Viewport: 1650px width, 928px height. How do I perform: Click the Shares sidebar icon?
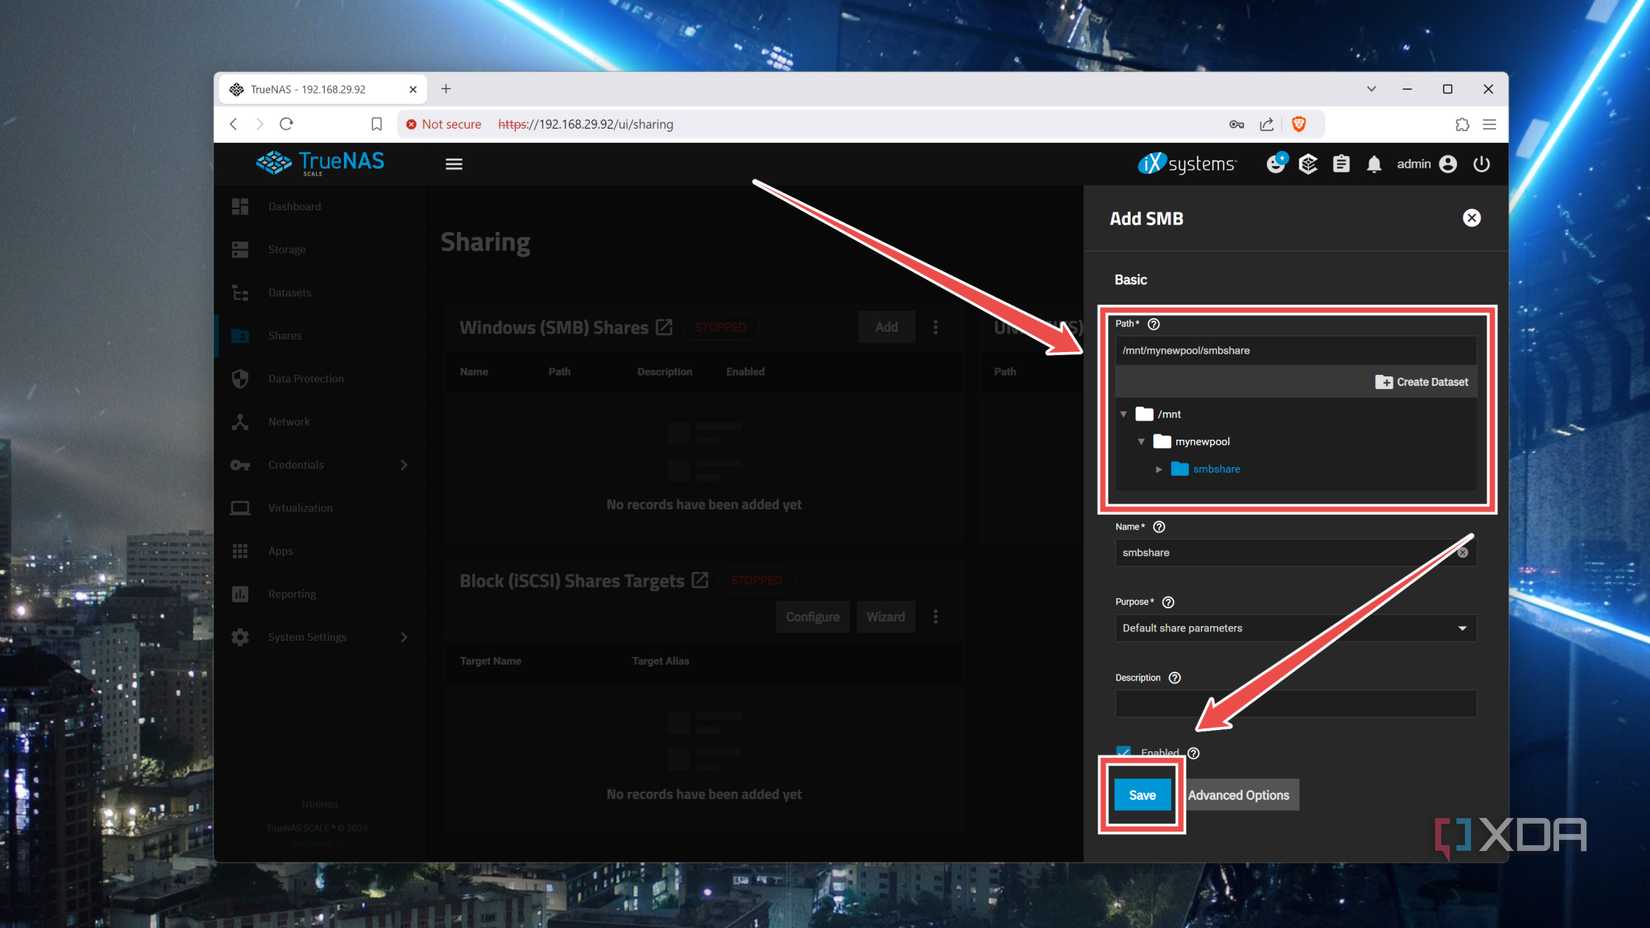click(240, 335)
